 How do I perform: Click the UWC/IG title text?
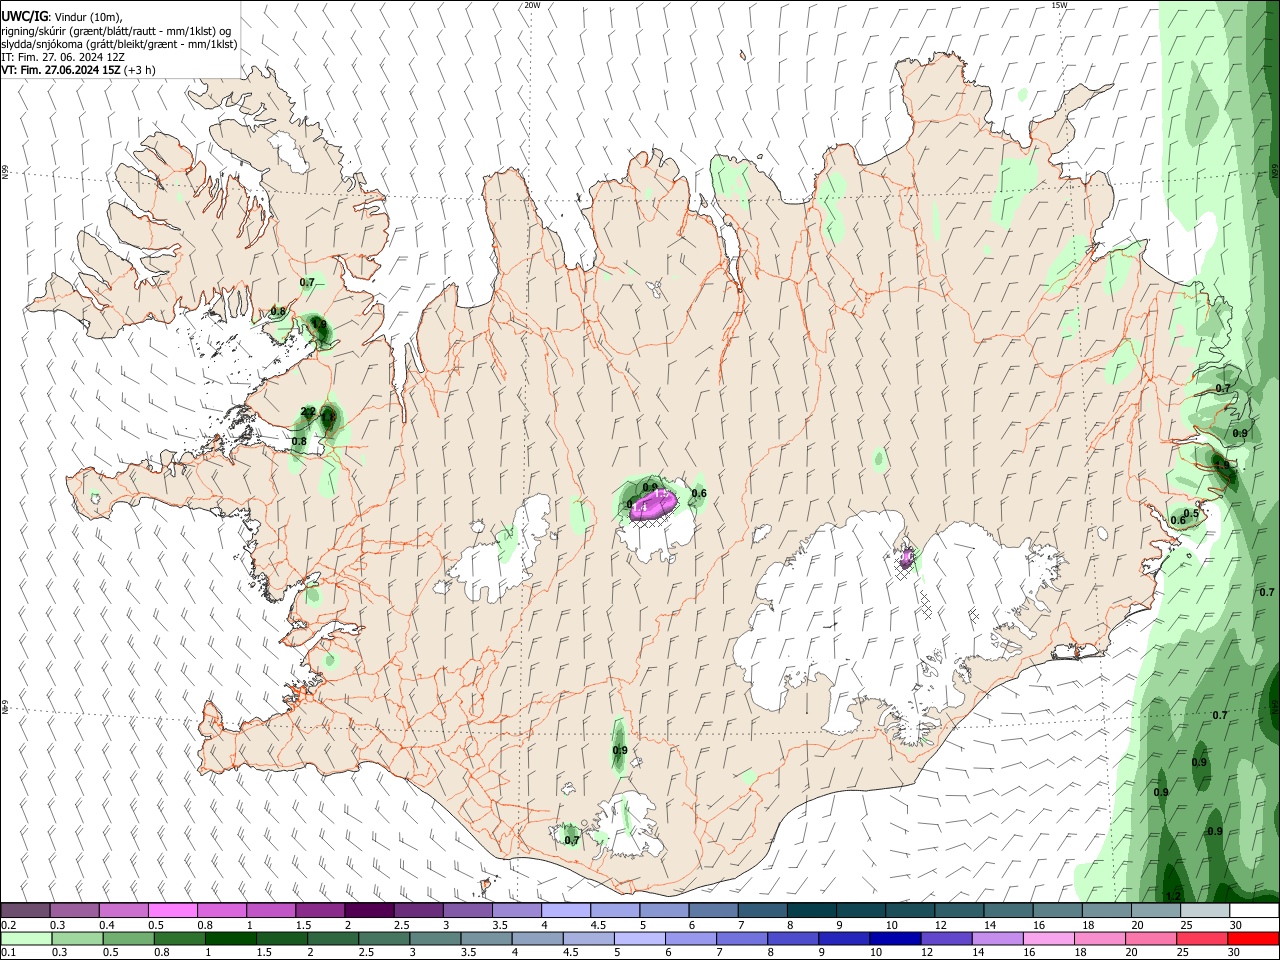click(x=24, y=17)
